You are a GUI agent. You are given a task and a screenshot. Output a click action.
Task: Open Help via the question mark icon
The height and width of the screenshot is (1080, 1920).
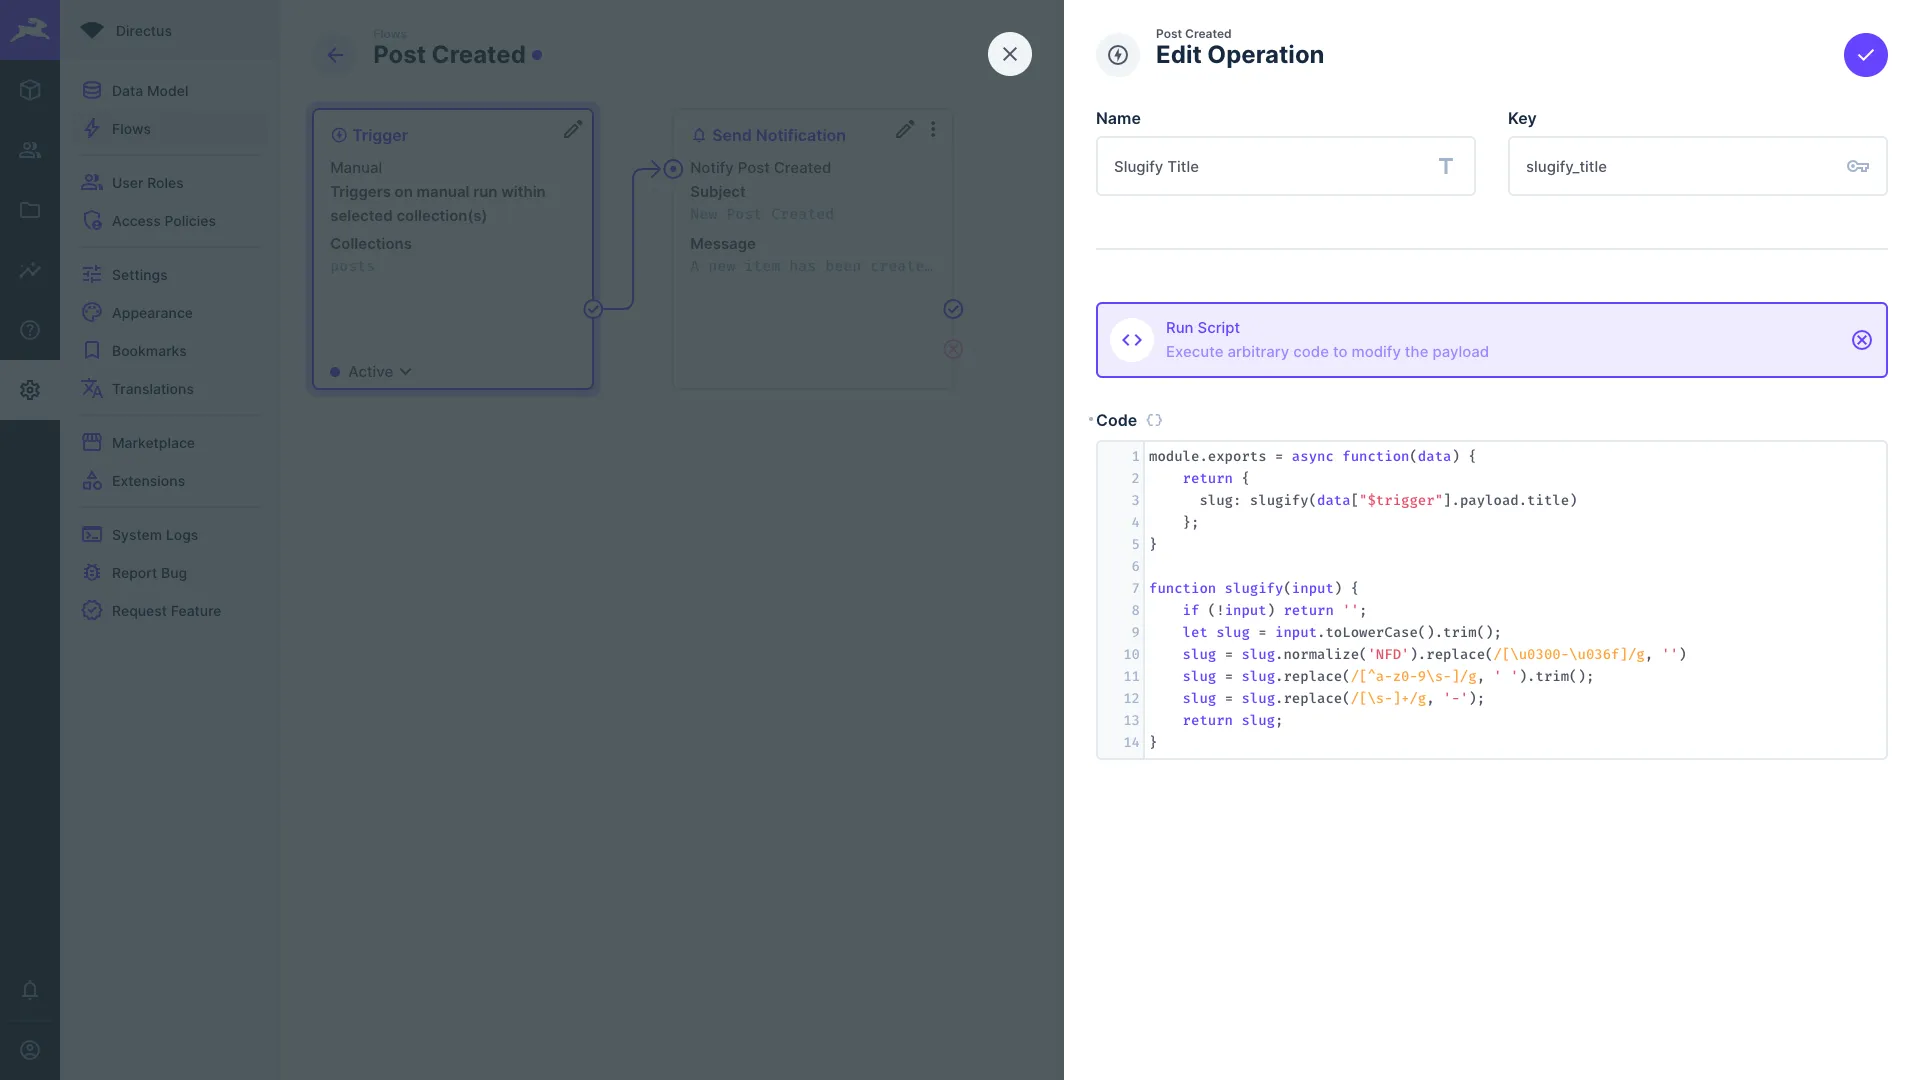tap(30, 330)
